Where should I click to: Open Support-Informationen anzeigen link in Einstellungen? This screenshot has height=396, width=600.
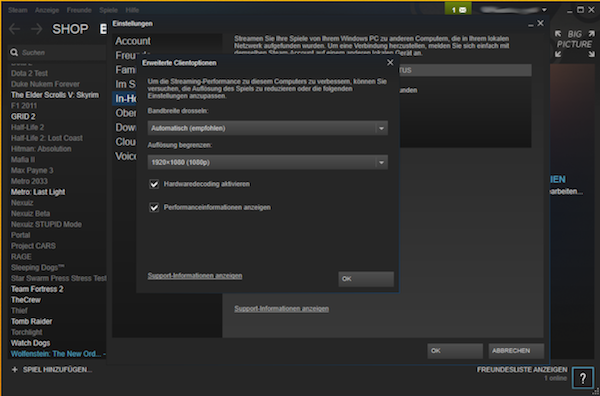[281, 308]
